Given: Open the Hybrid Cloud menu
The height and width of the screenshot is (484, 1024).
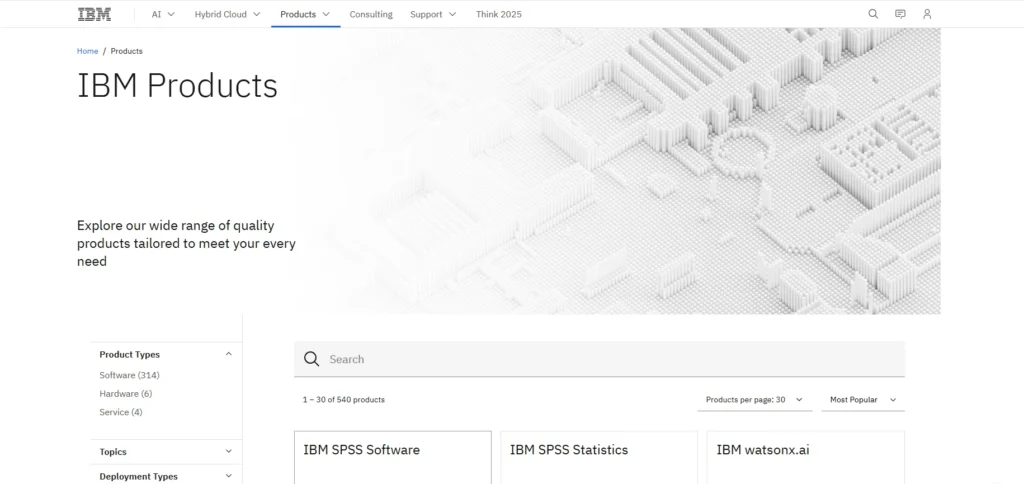Looking at the screenshot, I should pyautogui.click(x=227, y=14).
